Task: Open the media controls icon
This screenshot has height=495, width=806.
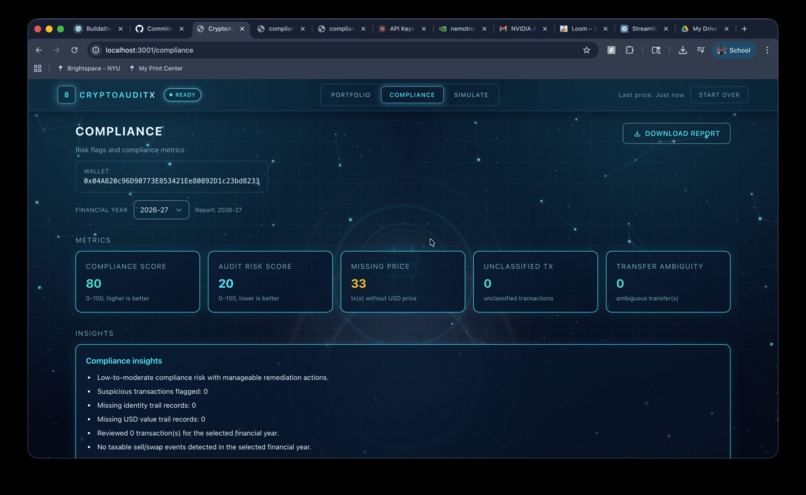Action: pyautogui.click(x=701, y=50)
